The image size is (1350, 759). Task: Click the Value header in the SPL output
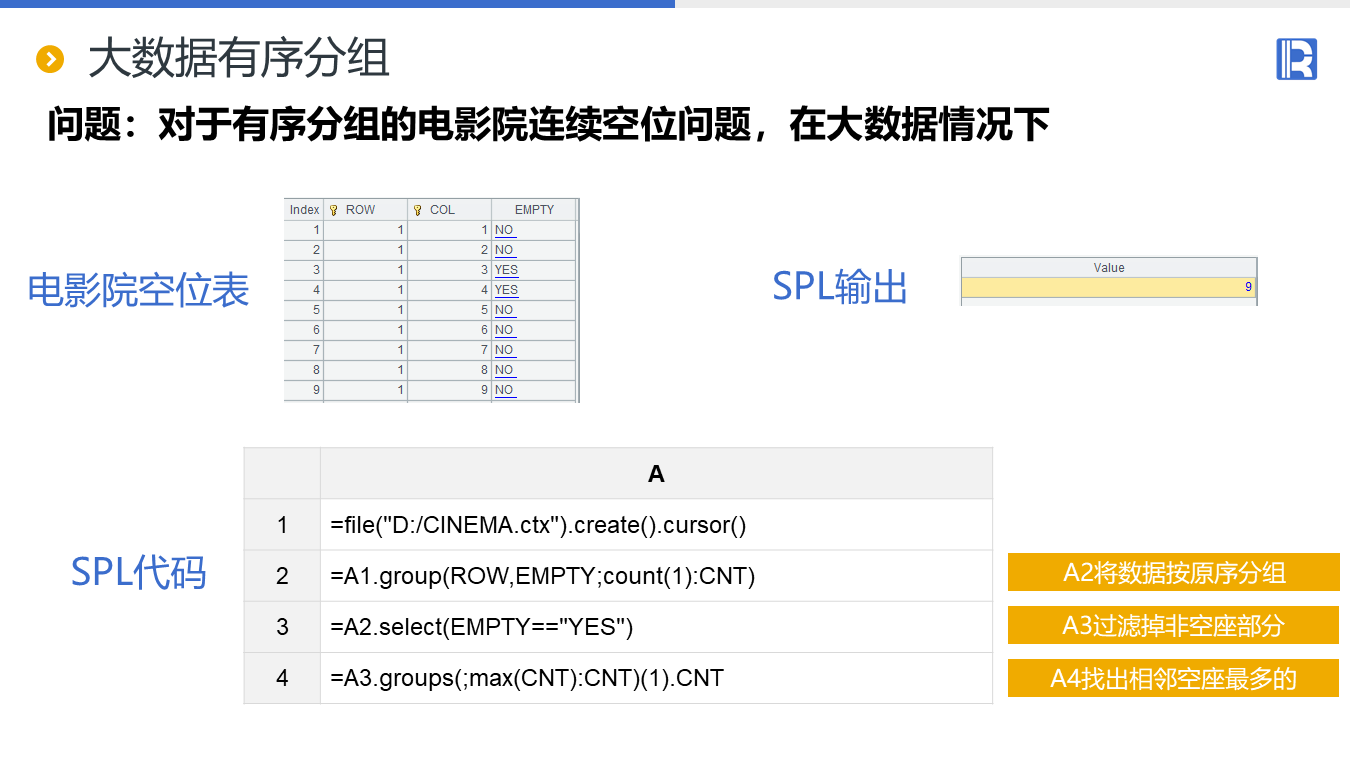coord(1108,268)
